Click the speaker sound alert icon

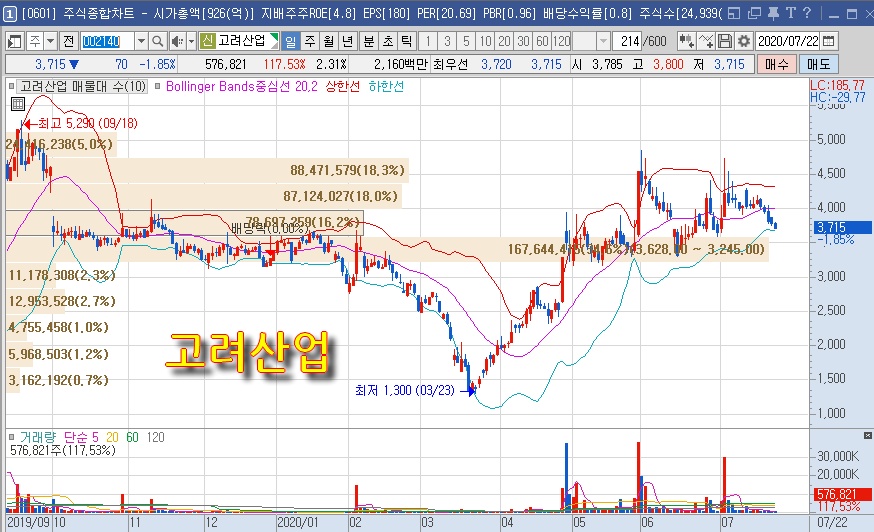[177, 41]
